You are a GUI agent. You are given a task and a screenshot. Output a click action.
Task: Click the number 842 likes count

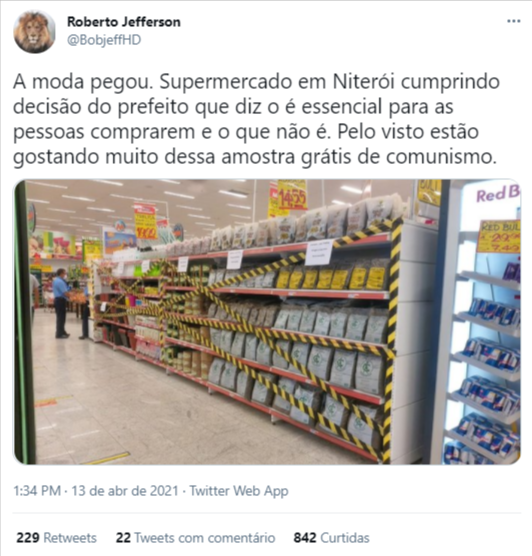pos(305,538)
